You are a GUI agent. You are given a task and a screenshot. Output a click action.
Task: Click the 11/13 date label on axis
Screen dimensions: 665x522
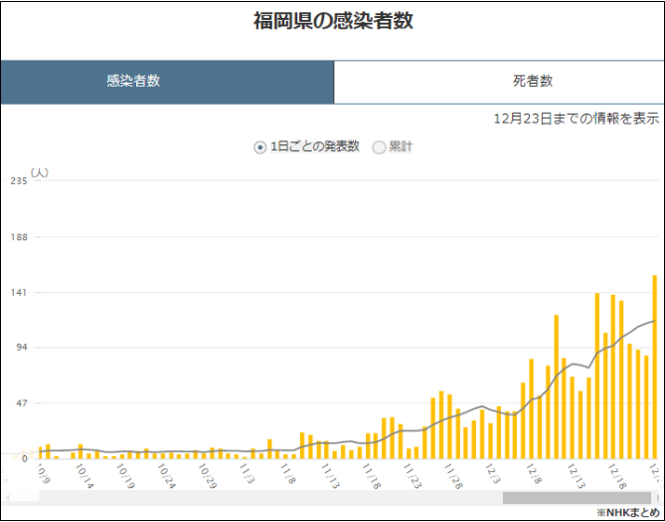pyautogui.click(x=330, y=477)
